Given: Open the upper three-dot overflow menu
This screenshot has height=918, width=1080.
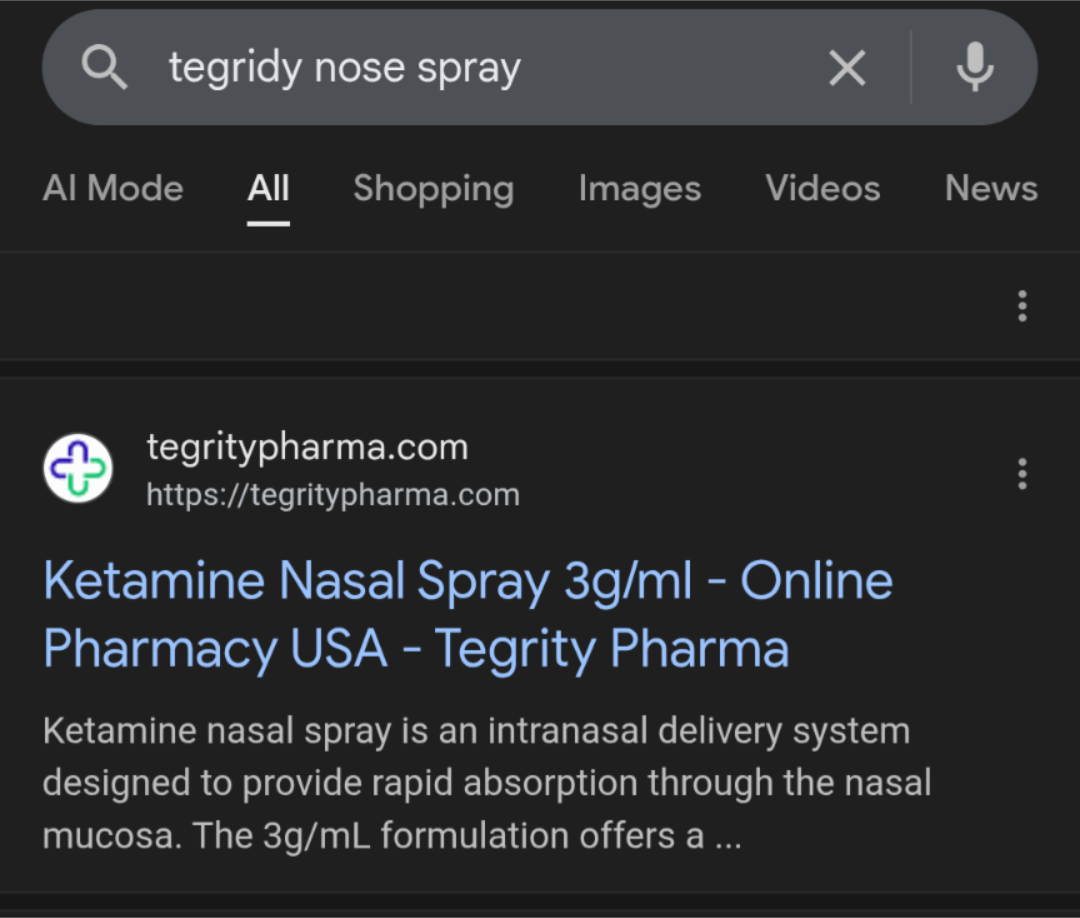Looking at the screenshot, I should pos(1021,306).
